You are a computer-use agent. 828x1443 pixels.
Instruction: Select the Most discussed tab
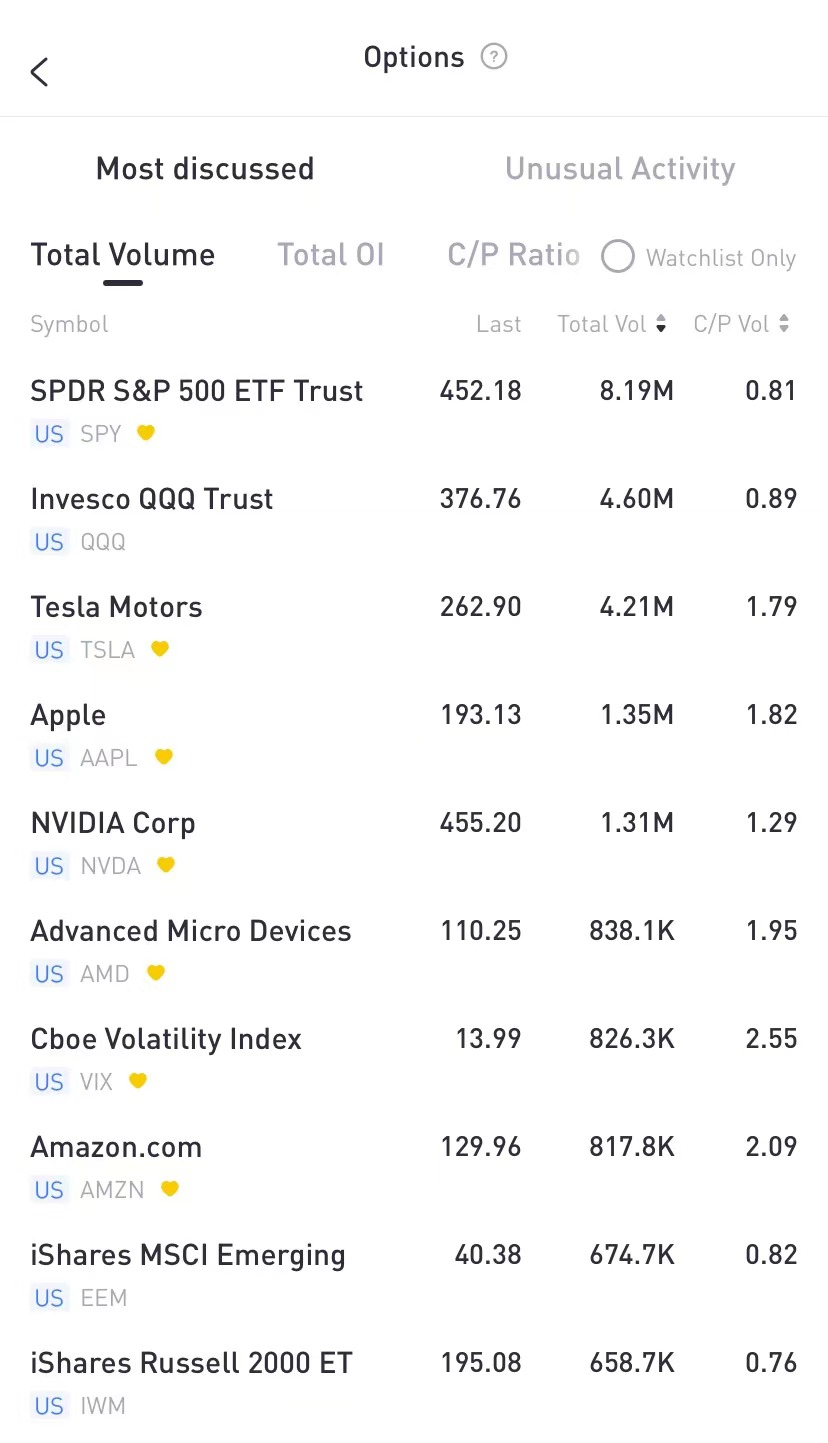click(205, 169)
